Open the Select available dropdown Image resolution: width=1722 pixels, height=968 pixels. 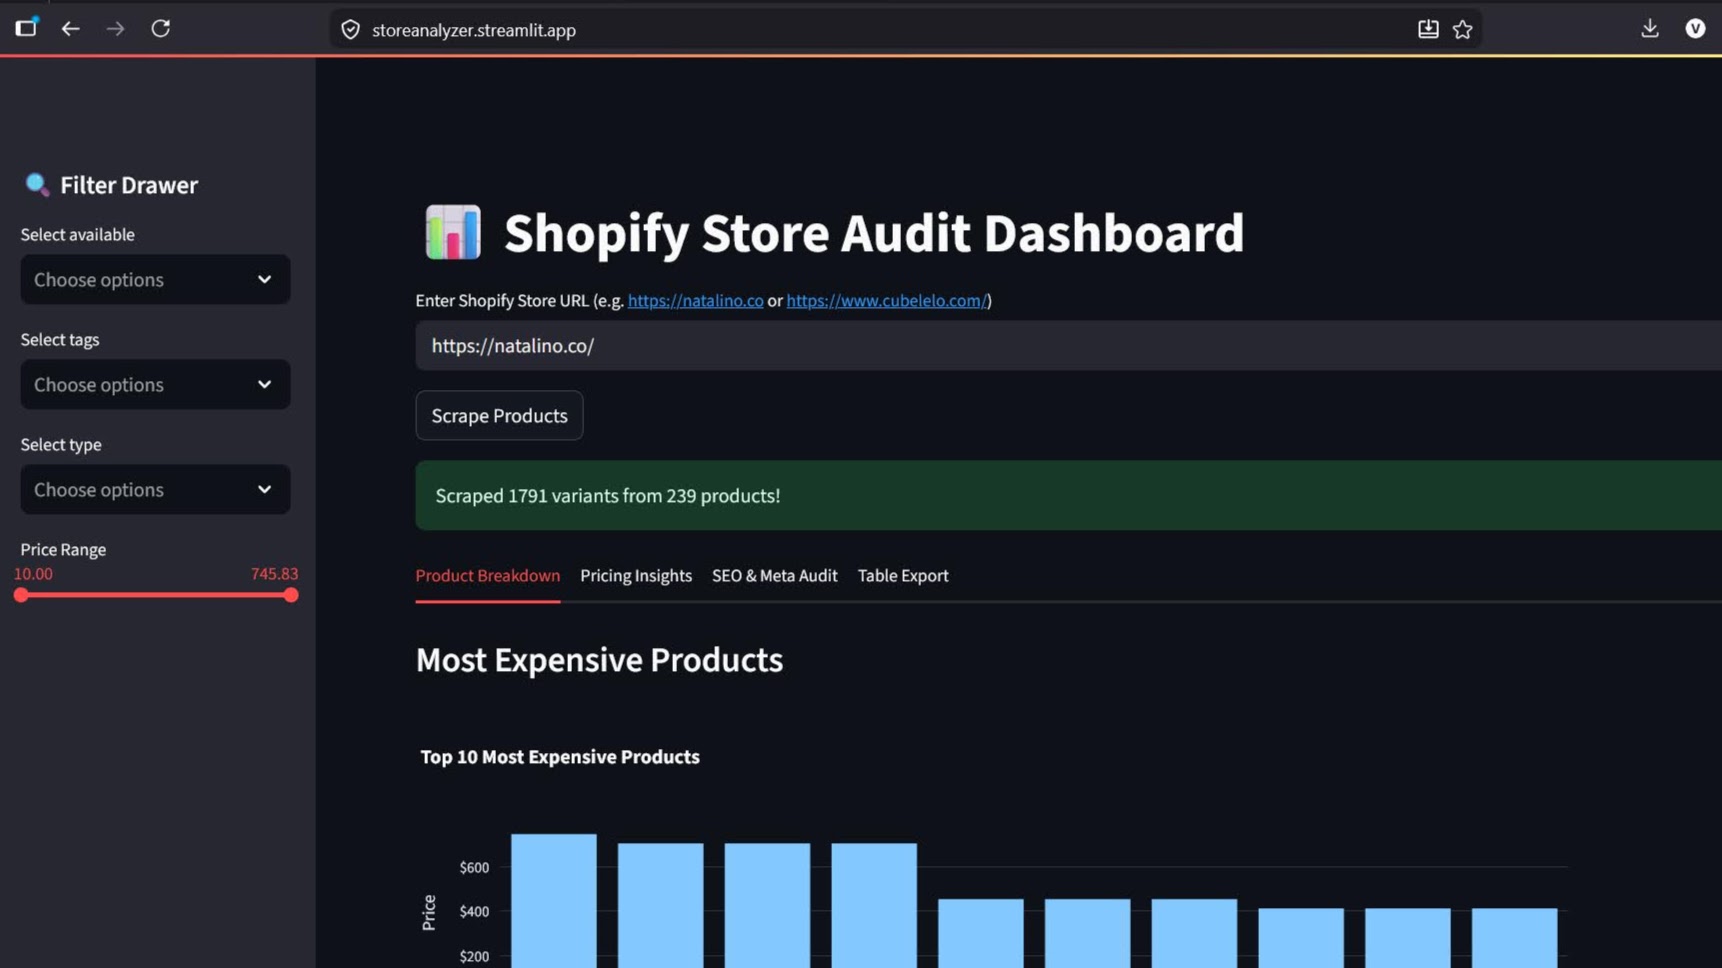click(x=155, y=280)
